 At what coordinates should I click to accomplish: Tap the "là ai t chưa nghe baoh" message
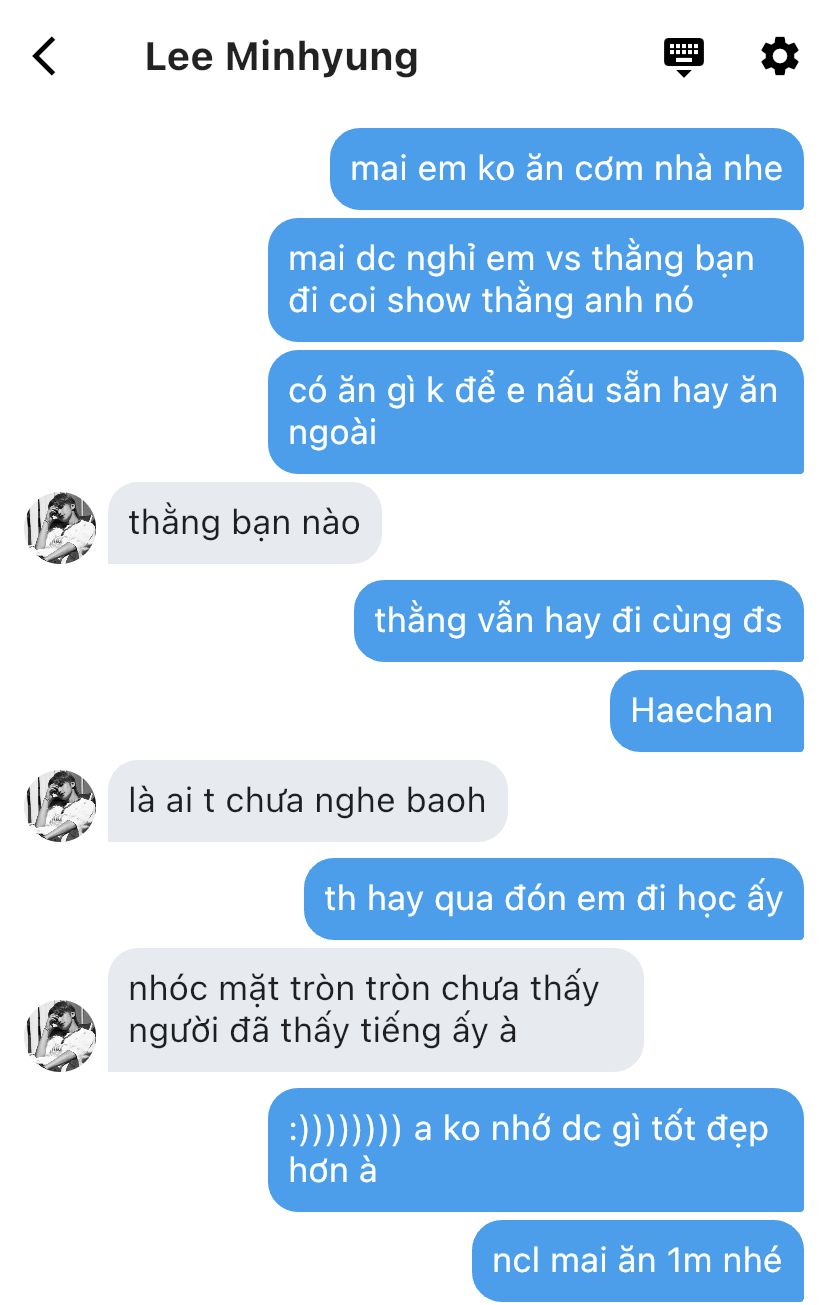click(x=308, y=801)
